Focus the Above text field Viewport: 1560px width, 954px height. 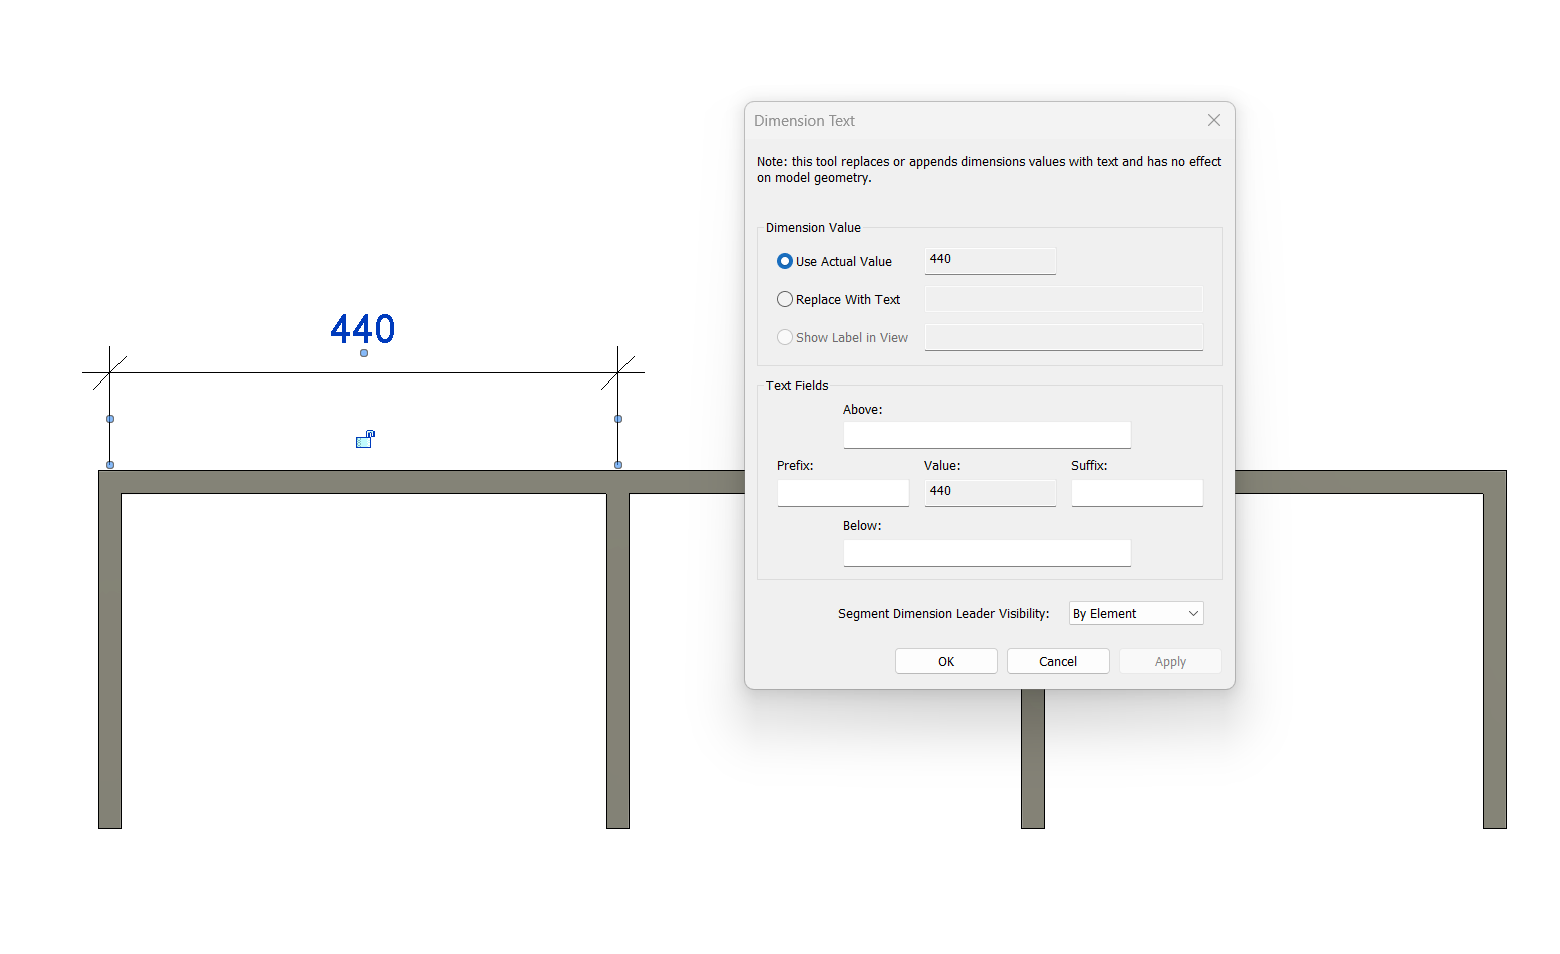tap(986, 435)
